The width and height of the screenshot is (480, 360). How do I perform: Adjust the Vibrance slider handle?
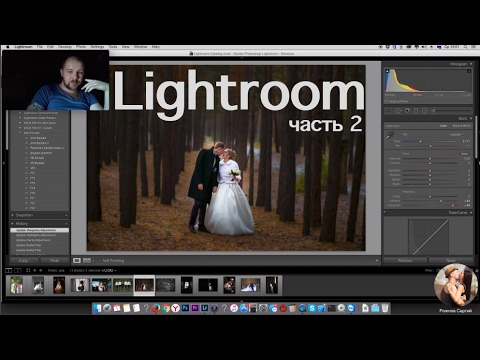[441, 201]
